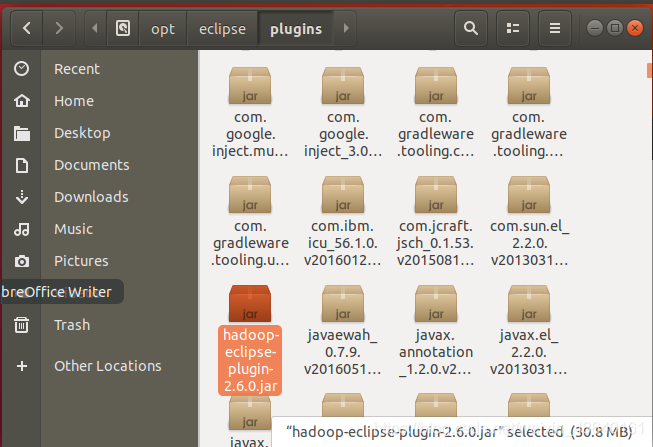Click the highlighted hadoop-eclipse-plugin jar icon
The height and width of the screenshot is (447, 653).
(x=250, y=304)
